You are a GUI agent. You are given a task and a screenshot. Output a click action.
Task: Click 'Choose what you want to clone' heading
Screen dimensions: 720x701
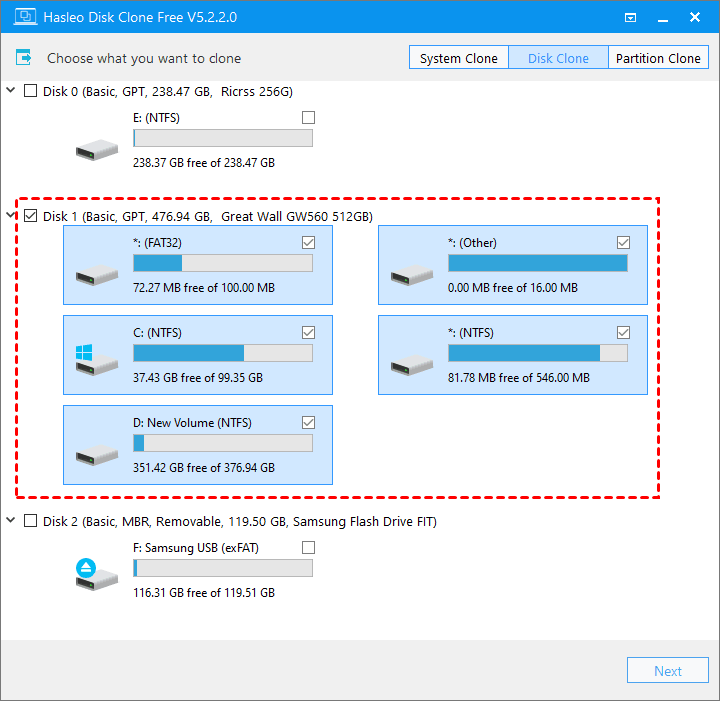[x=144, y=58]
